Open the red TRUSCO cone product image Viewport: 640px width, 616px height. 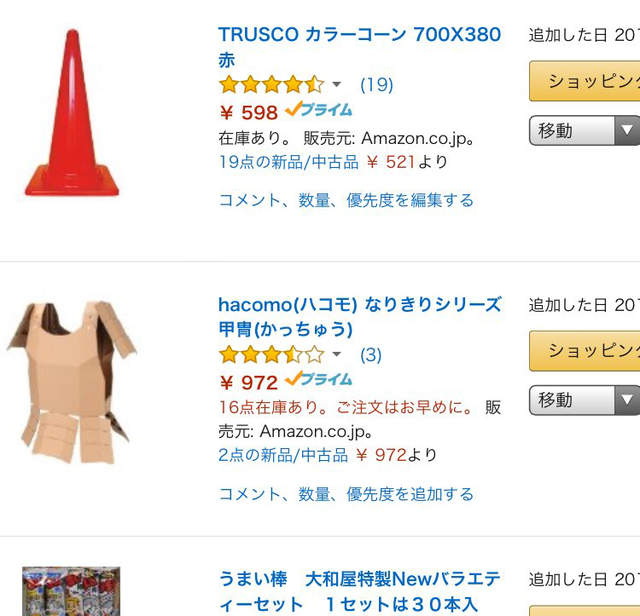click(72, 113)
